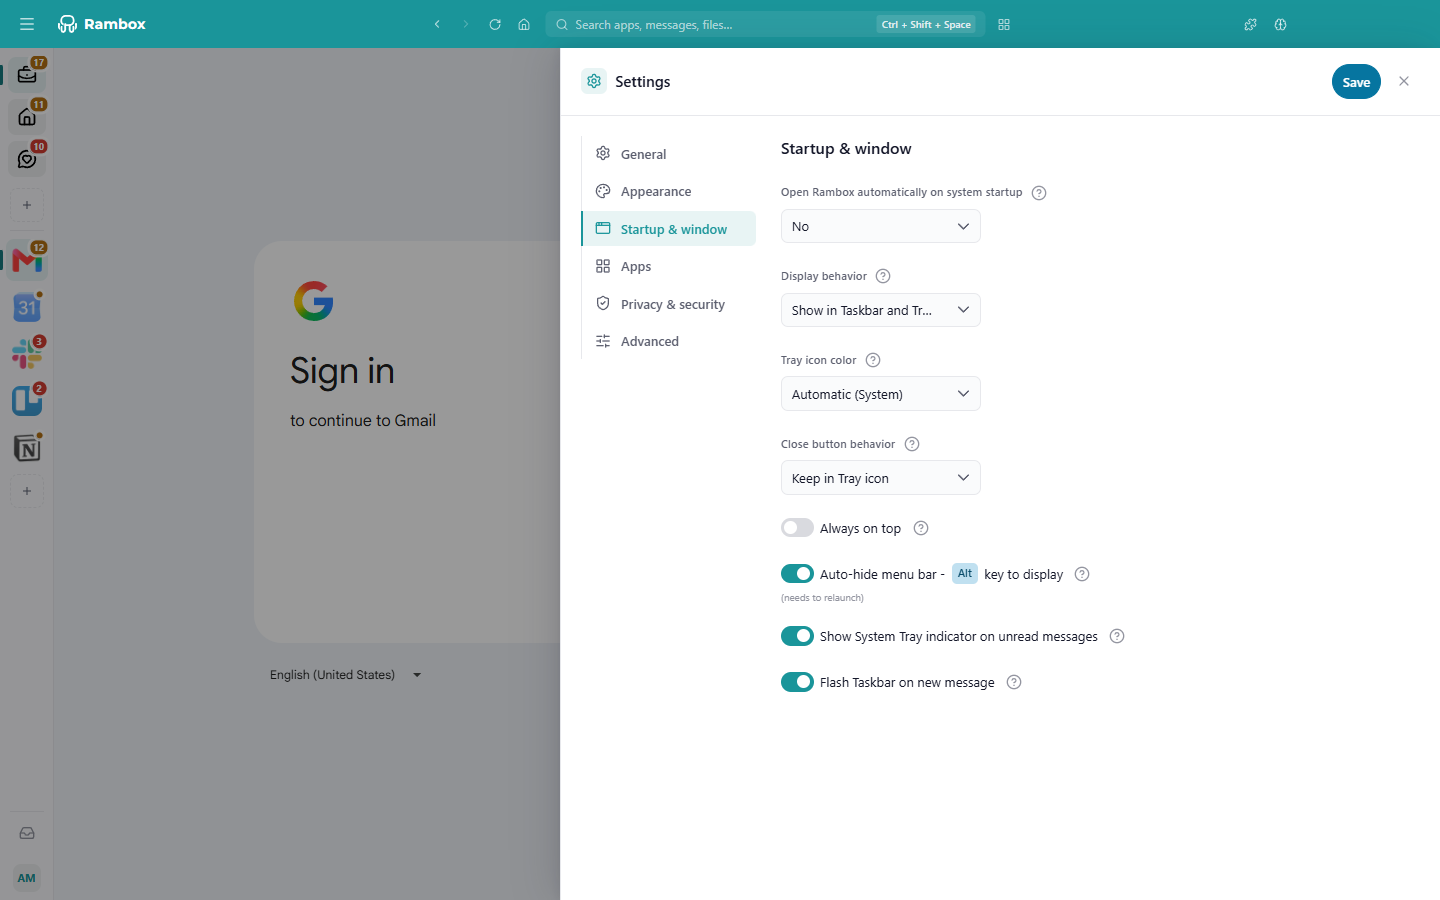Add a new workspace with the plus
The width and height of the screenshot is (1440, 900).
pyautogui.click(x=27, y=205)
